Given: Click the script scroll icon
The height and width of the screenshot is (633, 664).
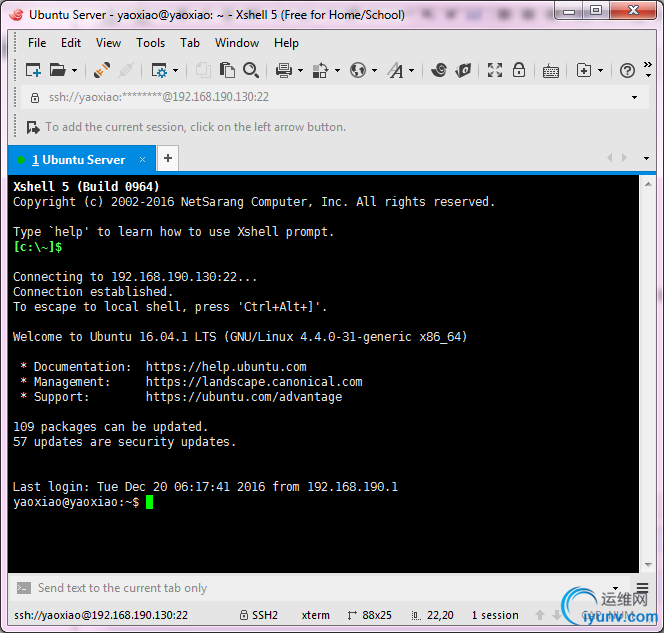Looking at the screenshot, I should coord(463,70).
